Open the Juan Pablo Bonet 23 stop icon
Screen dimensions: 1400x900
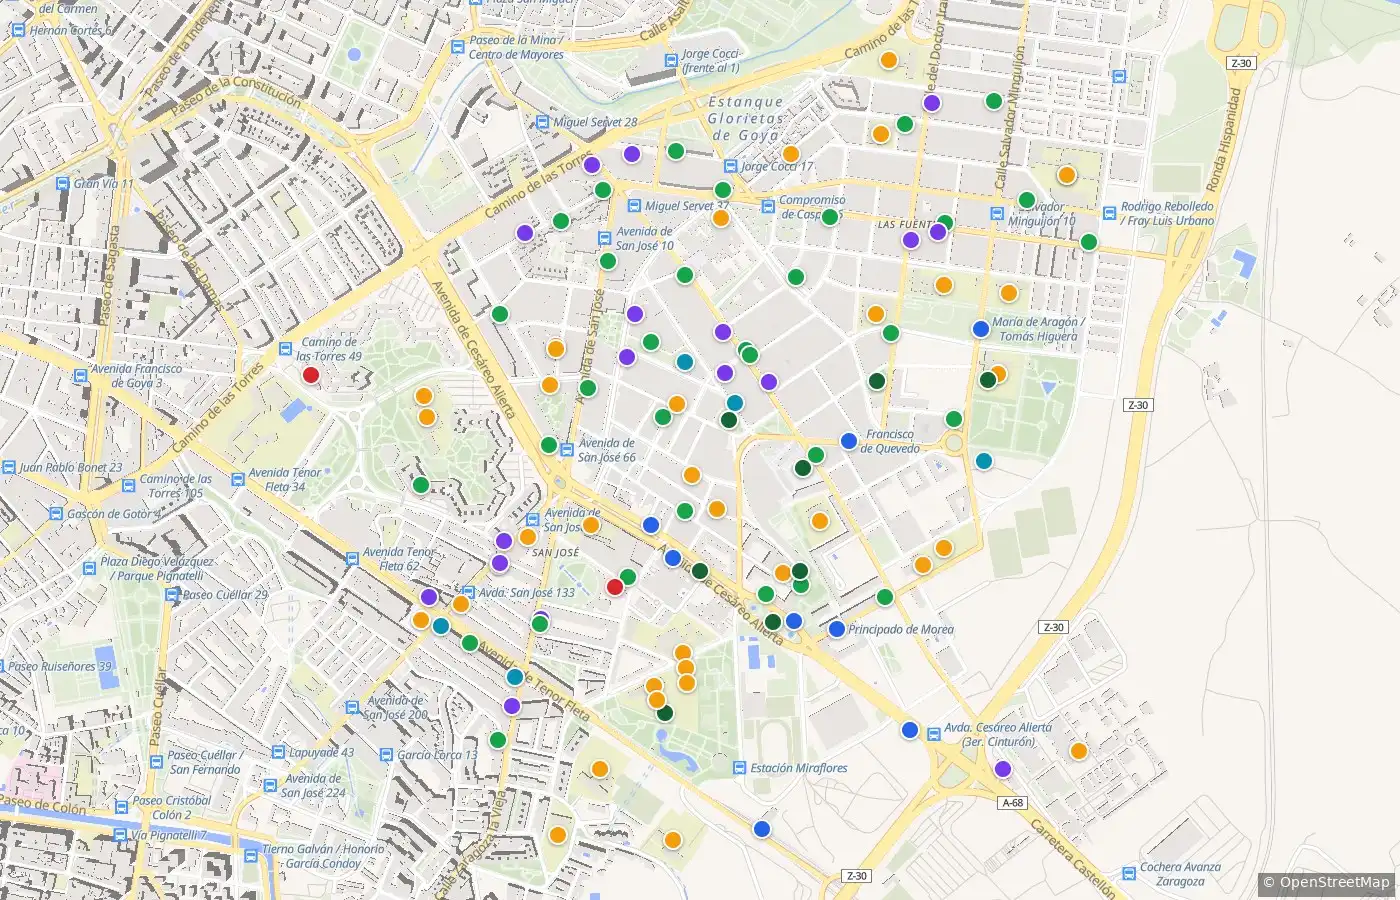pyautogui.click(x=8, y=467)
